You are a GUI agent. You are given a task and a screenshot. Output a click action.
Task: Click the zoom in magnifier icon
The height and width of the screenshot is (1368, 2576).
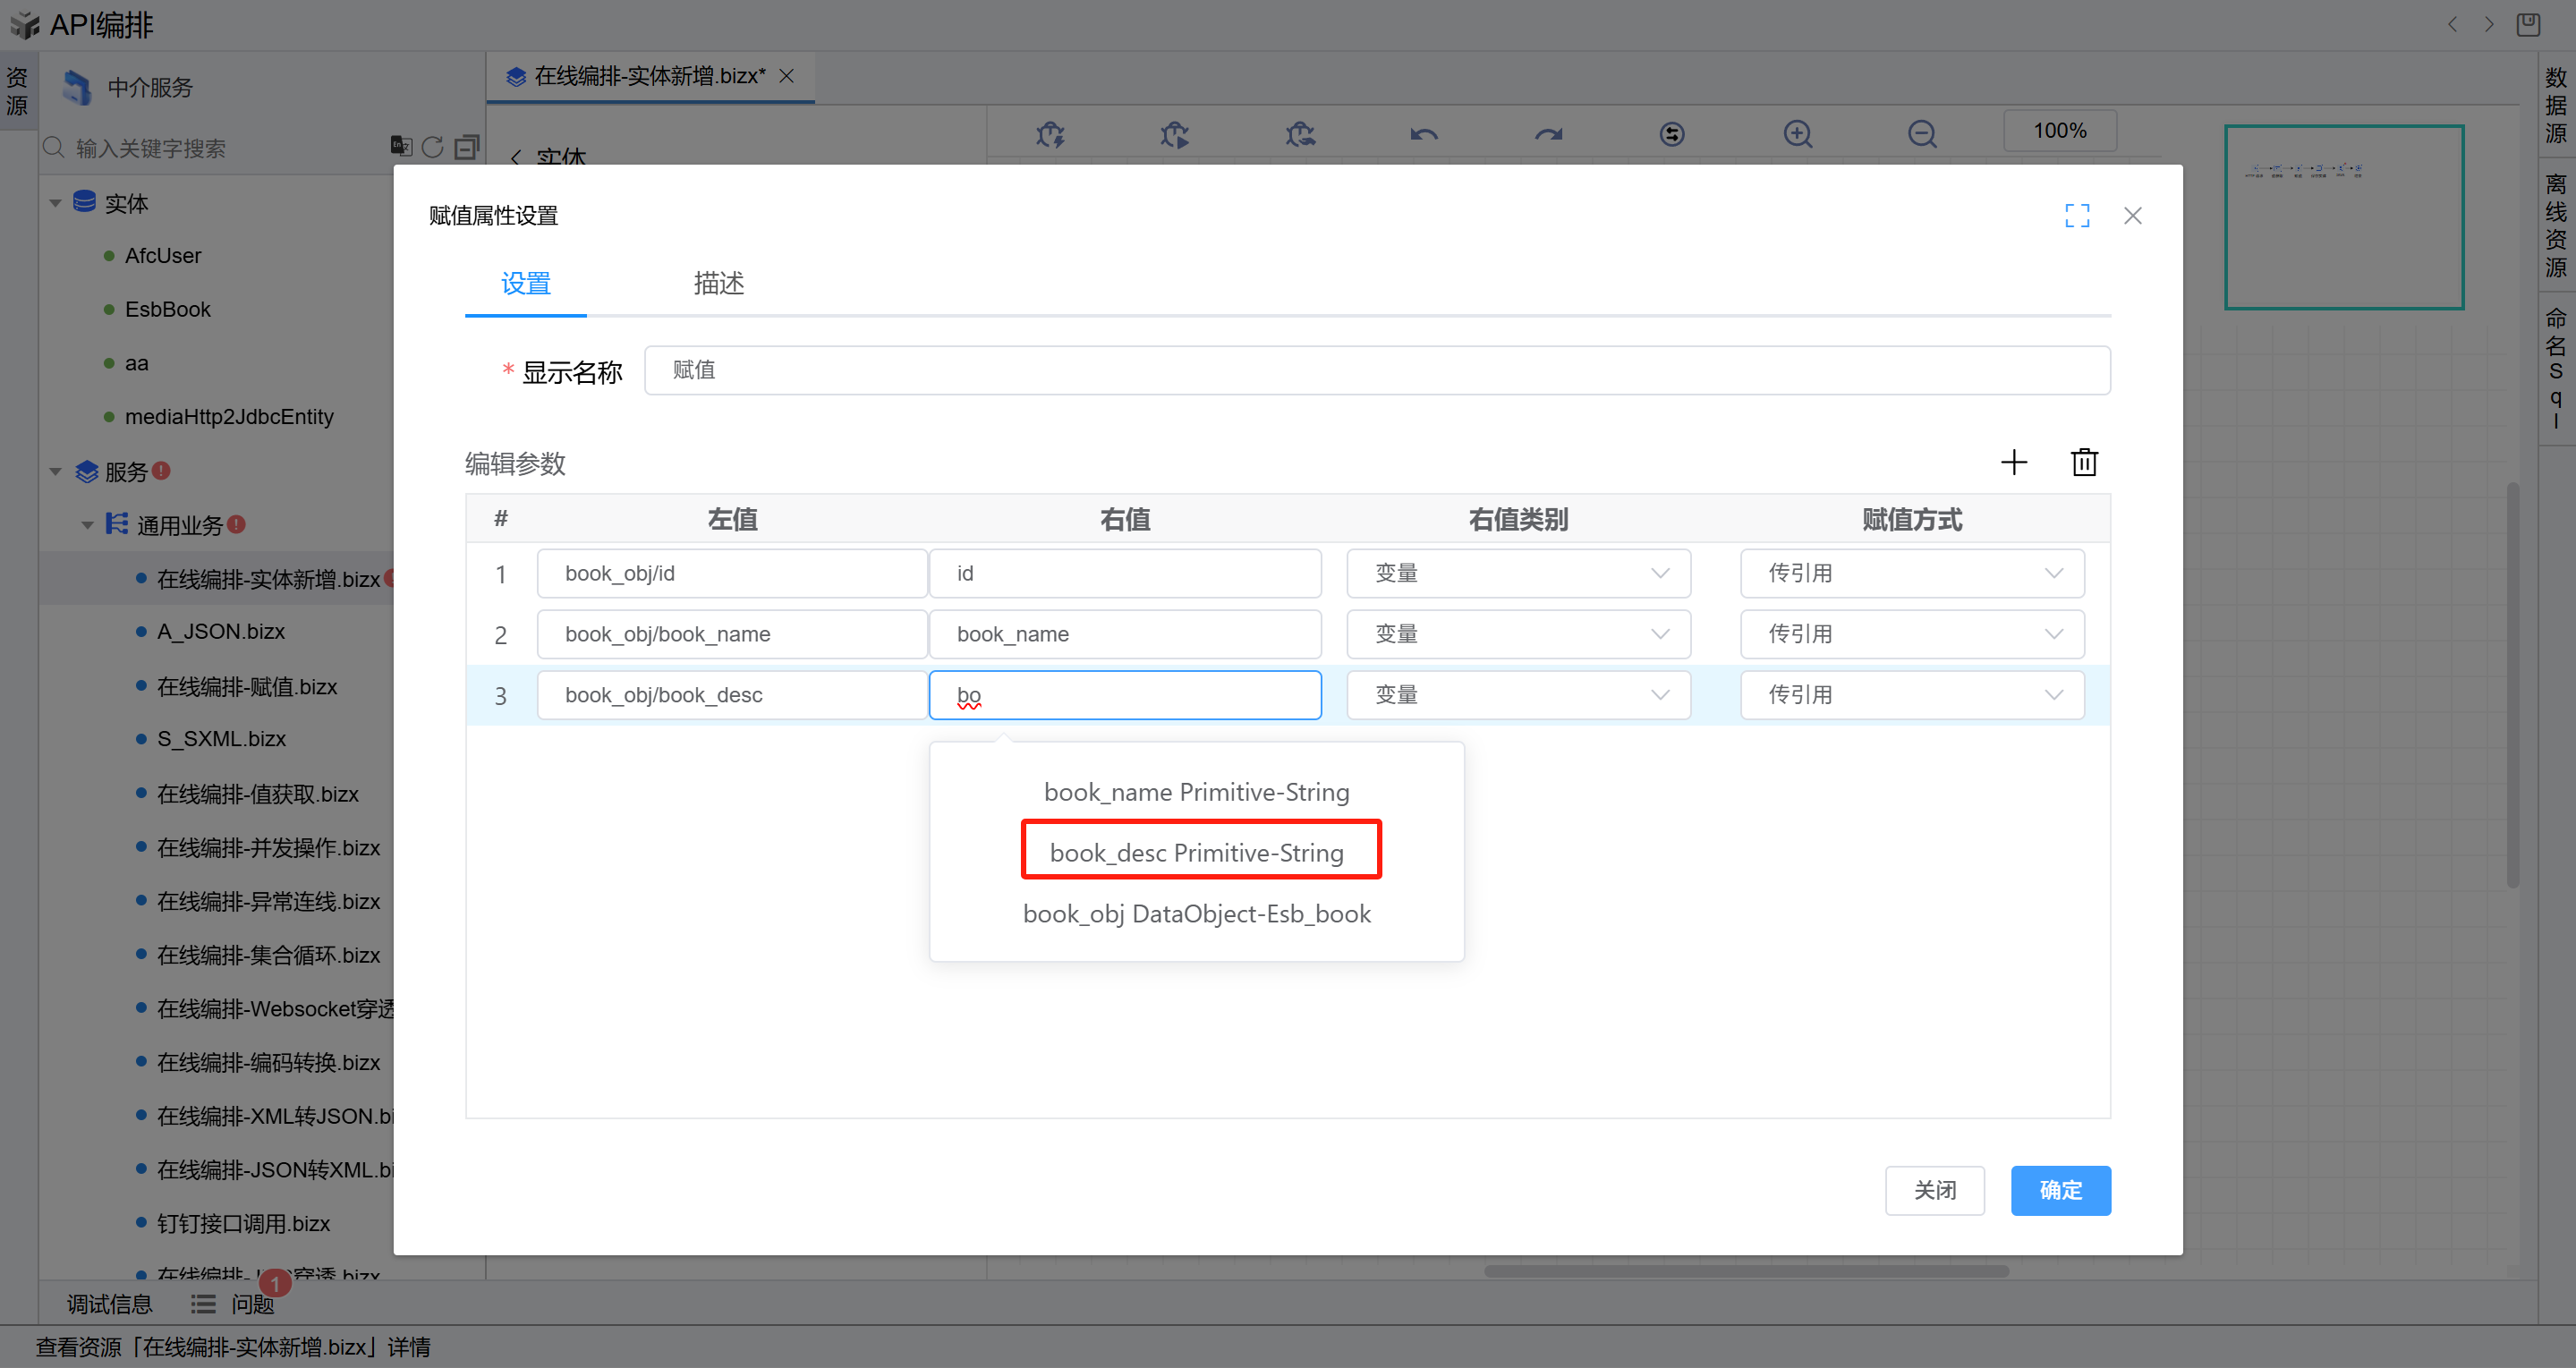click(1797, 134)
